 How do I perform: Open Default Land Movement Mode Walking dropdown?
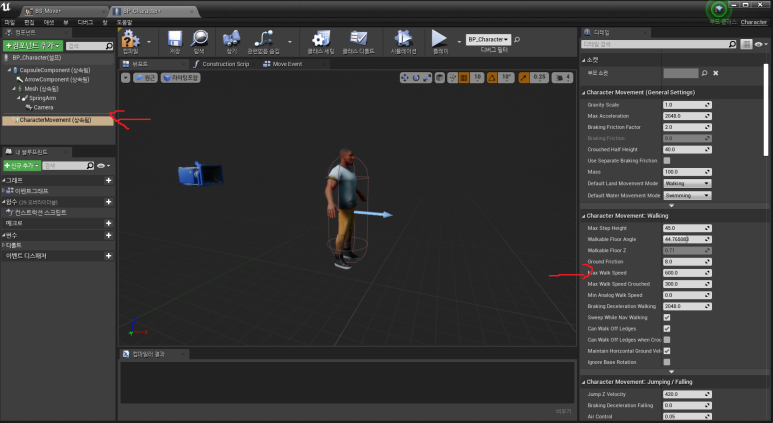[x=687, y=183]
